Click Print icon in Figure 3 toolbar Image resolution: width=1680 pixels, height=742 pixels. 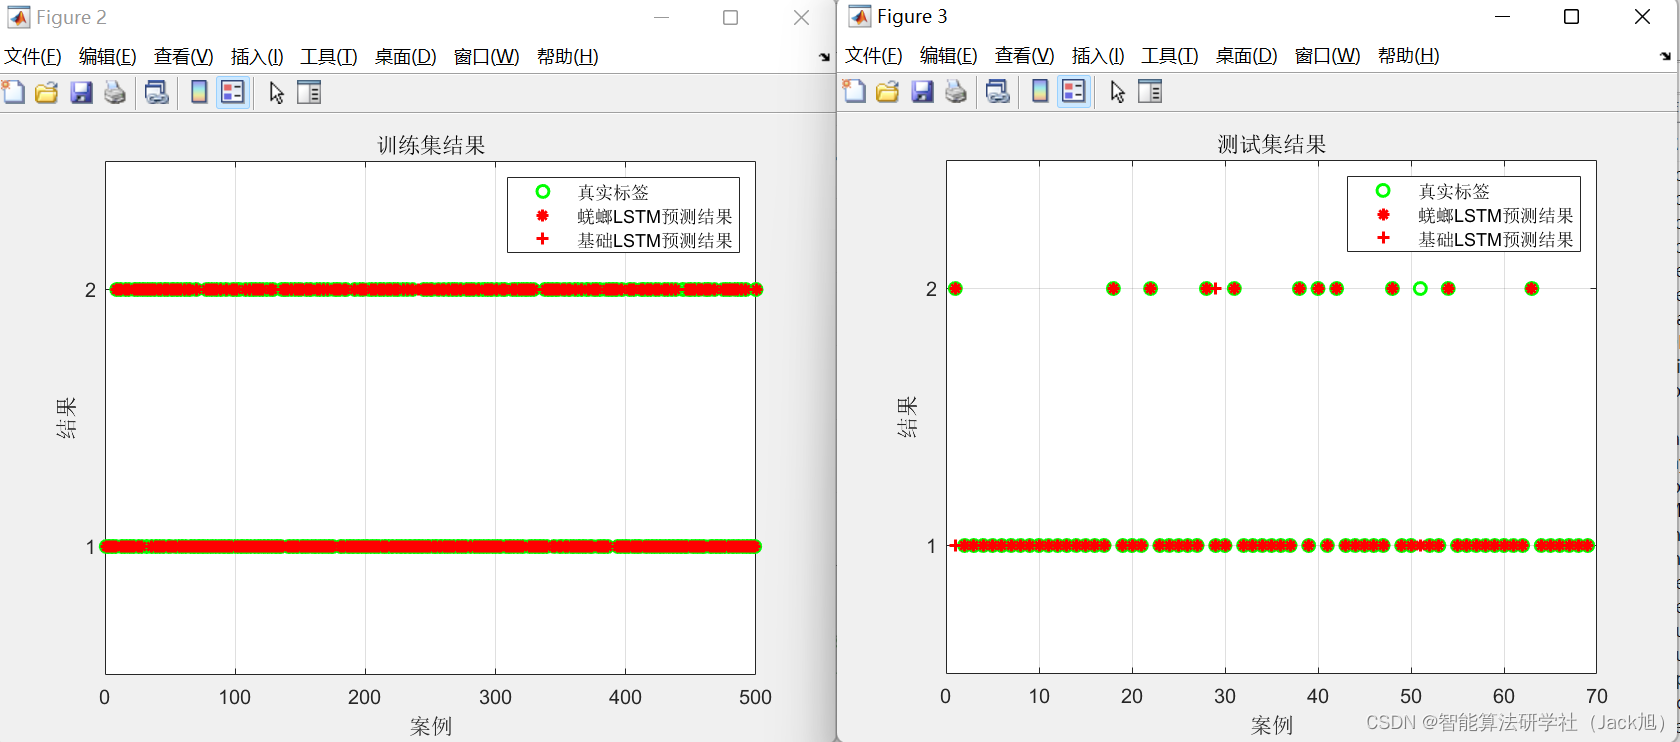(x=956, y=92)
